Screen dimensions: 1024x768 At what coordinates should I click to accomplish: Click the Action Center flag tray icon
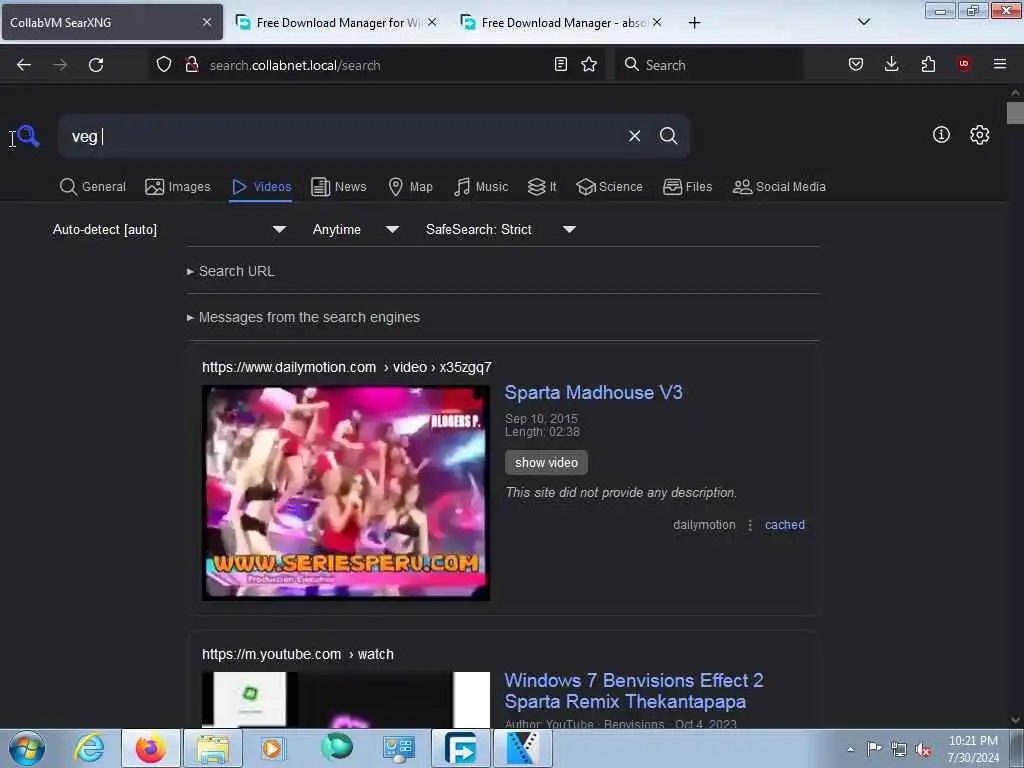[874, 749]
